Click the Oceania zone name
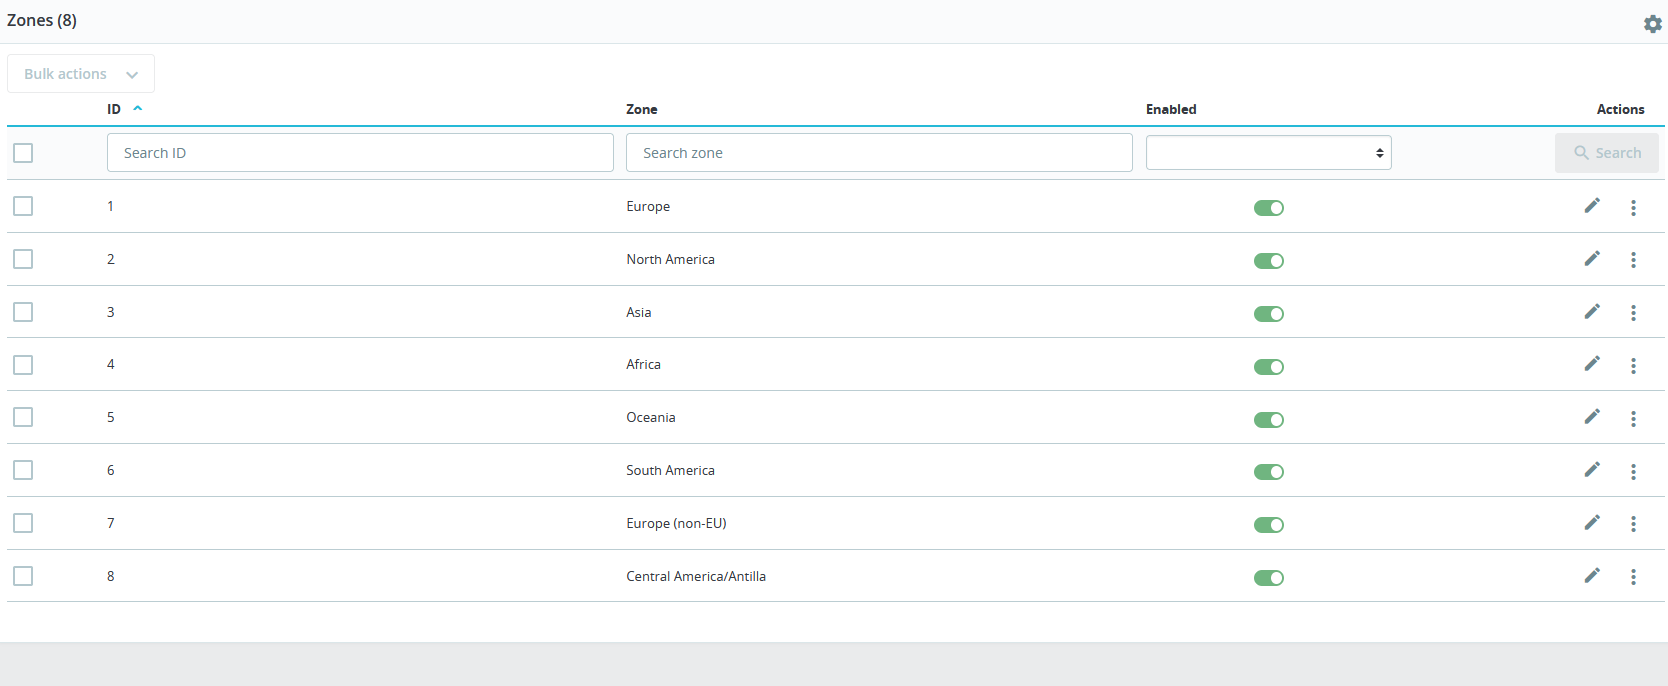 pos(651,417)
